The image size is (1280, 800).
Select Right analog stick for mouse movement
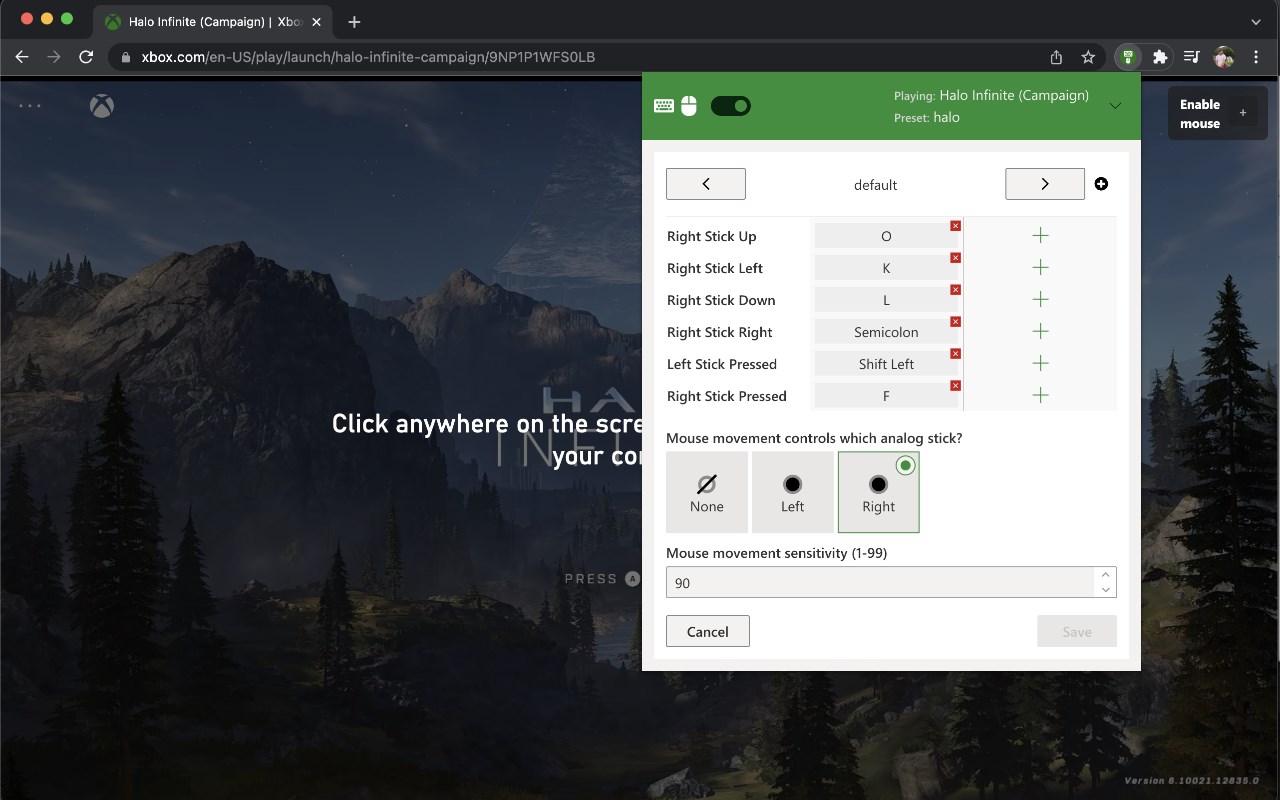tap(879, 492)
